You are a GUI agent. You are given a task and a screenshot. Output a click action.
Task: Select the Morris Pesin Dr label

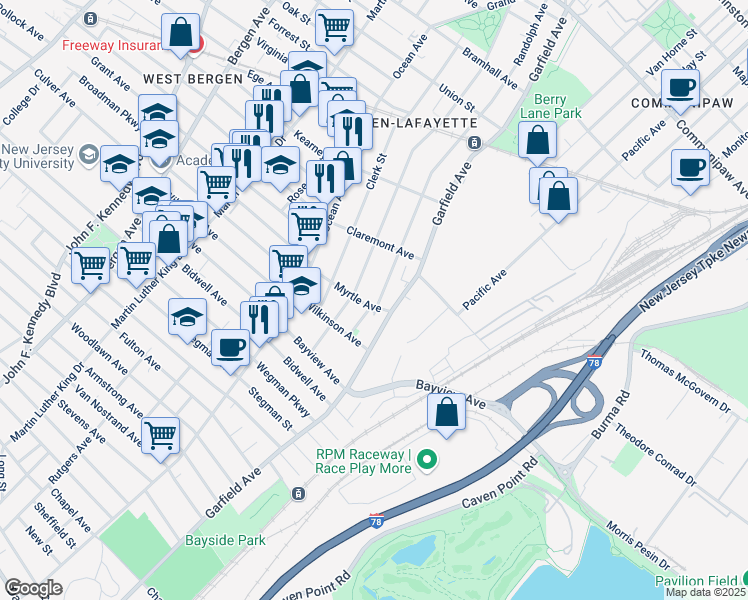pyautogui.click(x=638, y=546)
